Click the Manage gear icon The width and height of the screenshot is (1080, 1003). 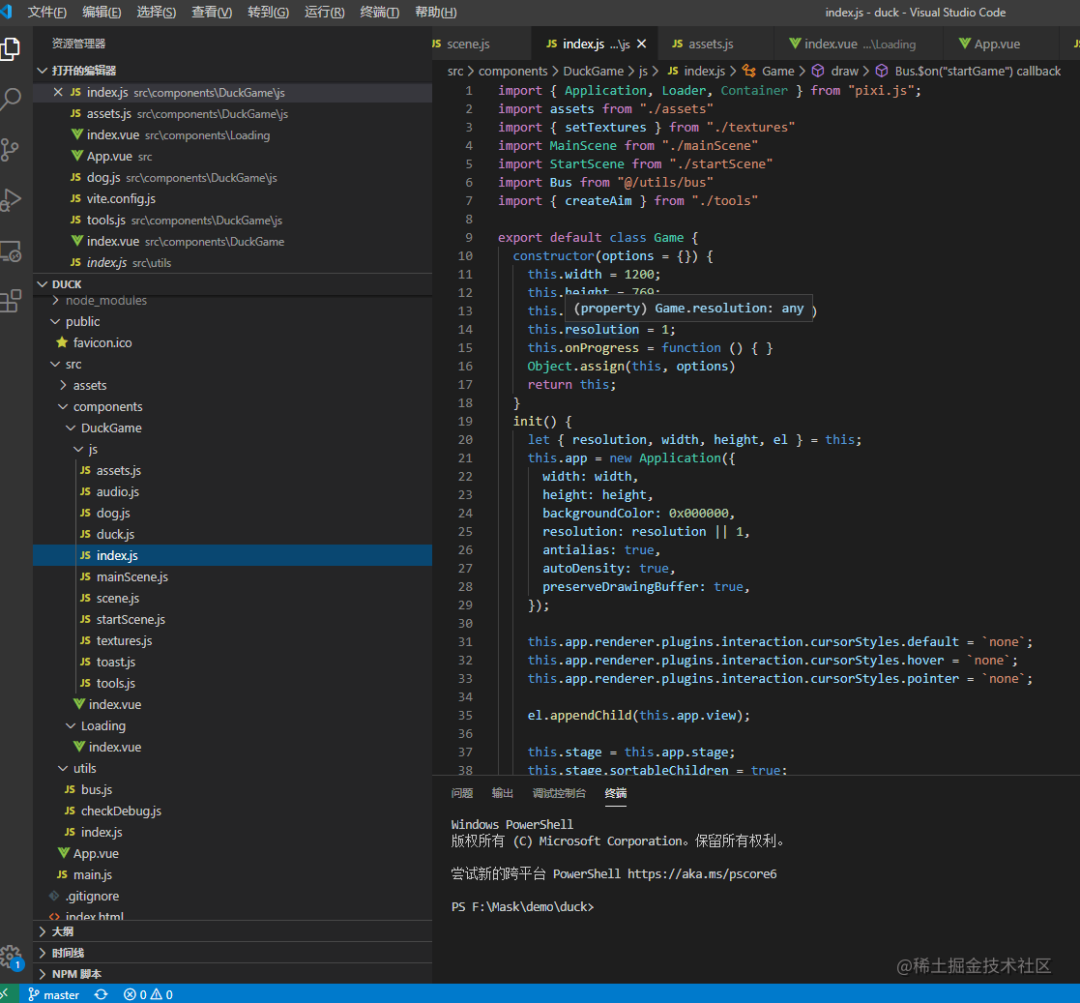(x=11, y=955)
